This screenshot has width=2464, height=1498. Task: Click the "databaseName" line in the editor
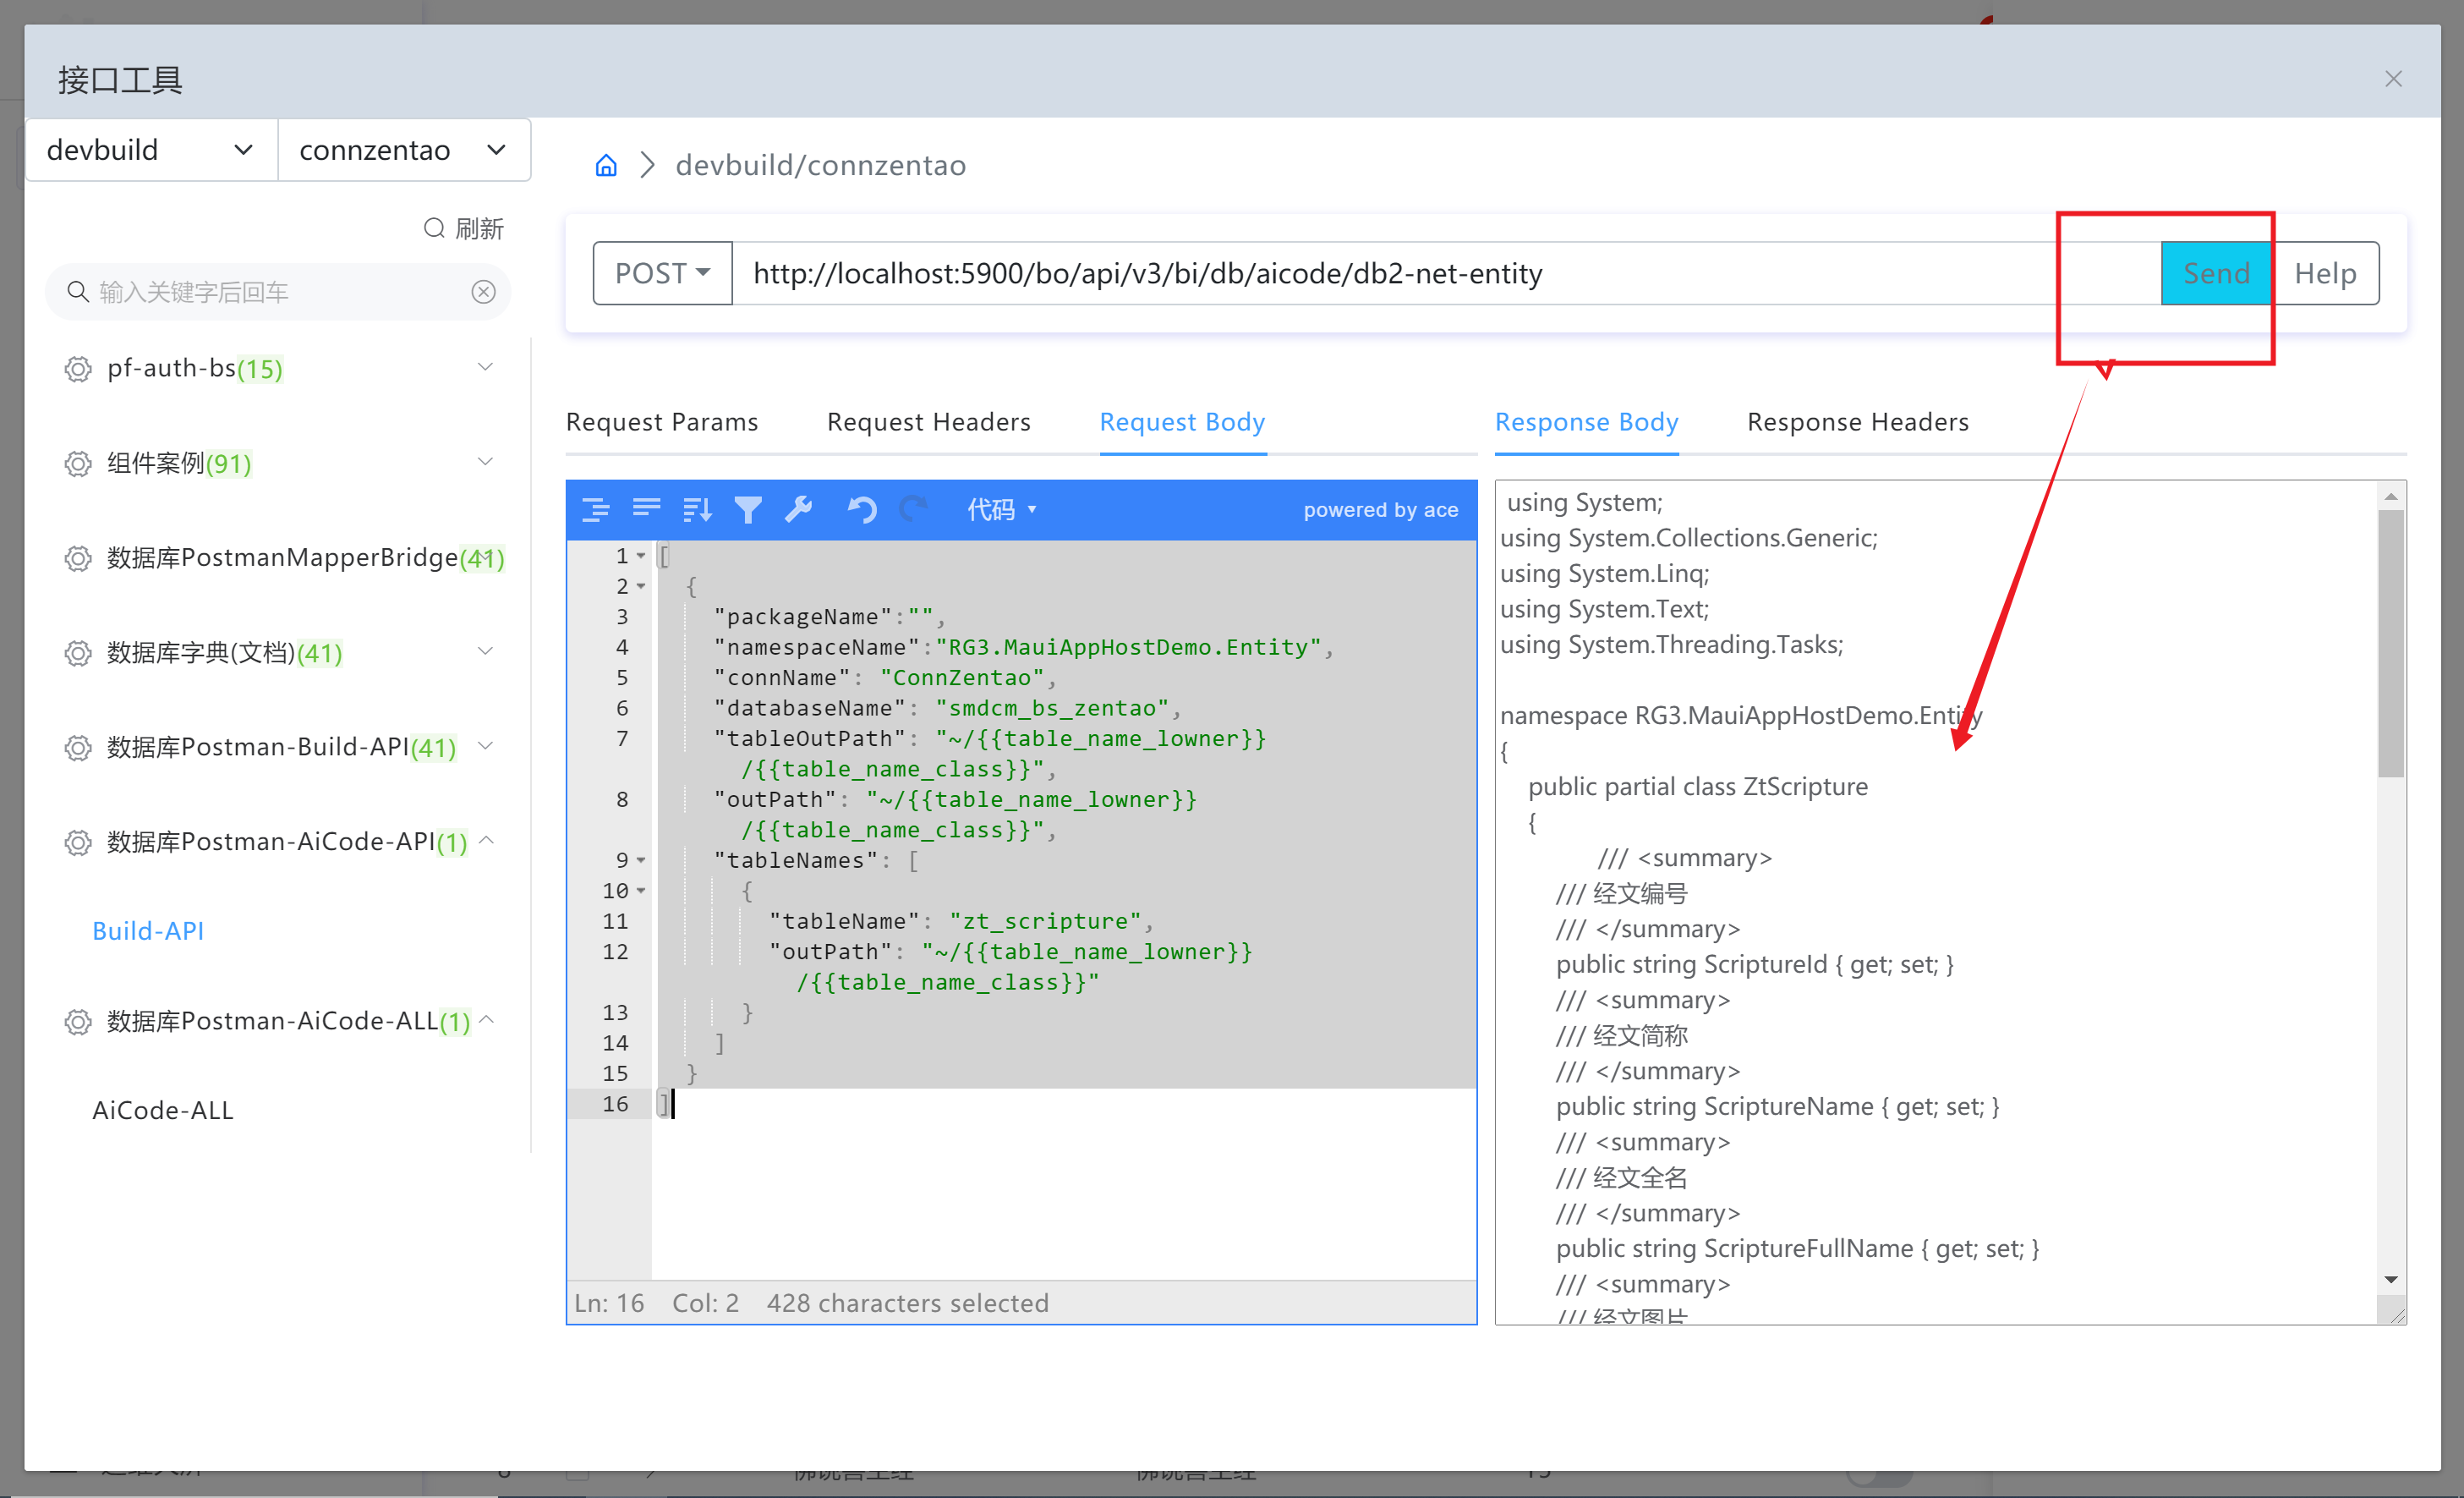[x=947, y=709]
